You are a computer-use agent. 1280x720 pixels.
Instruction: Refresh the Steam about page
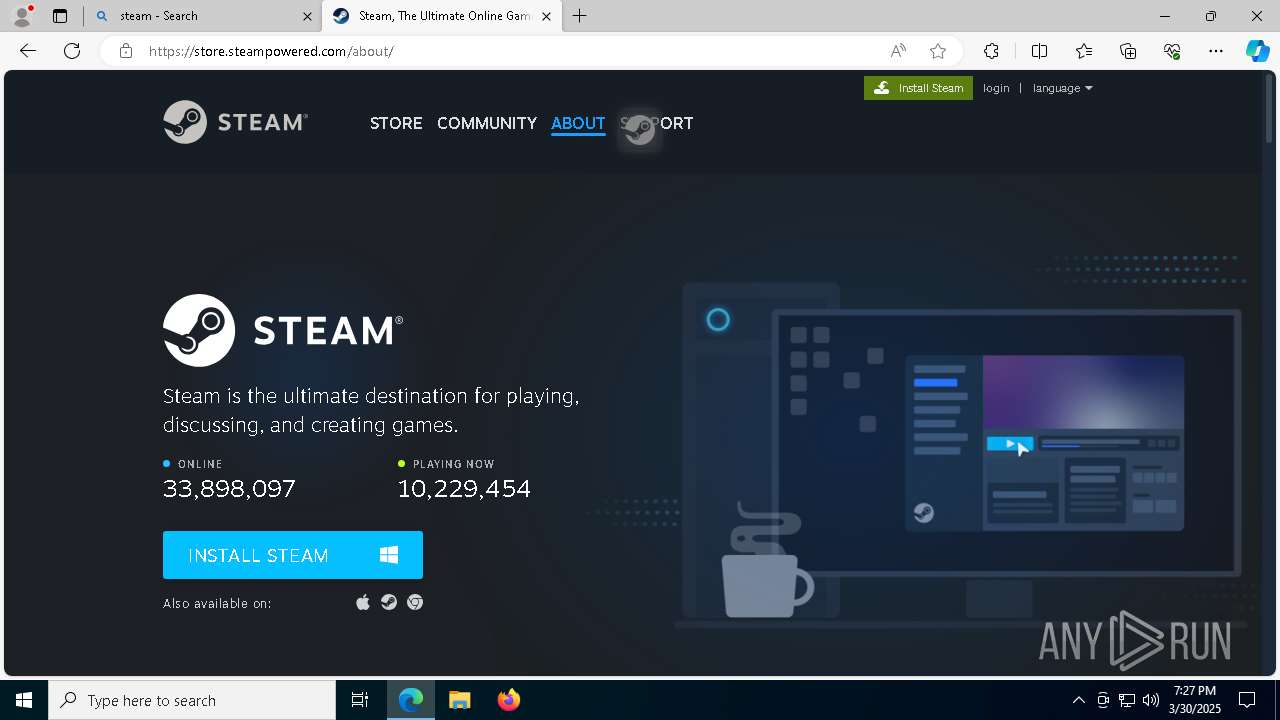(x=72, y=51)
